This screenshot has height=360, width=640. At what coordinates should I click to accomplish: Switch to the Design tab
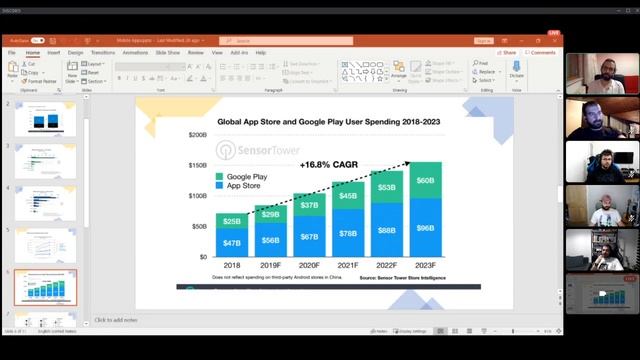pyautogui.click(x=76, y=53)
